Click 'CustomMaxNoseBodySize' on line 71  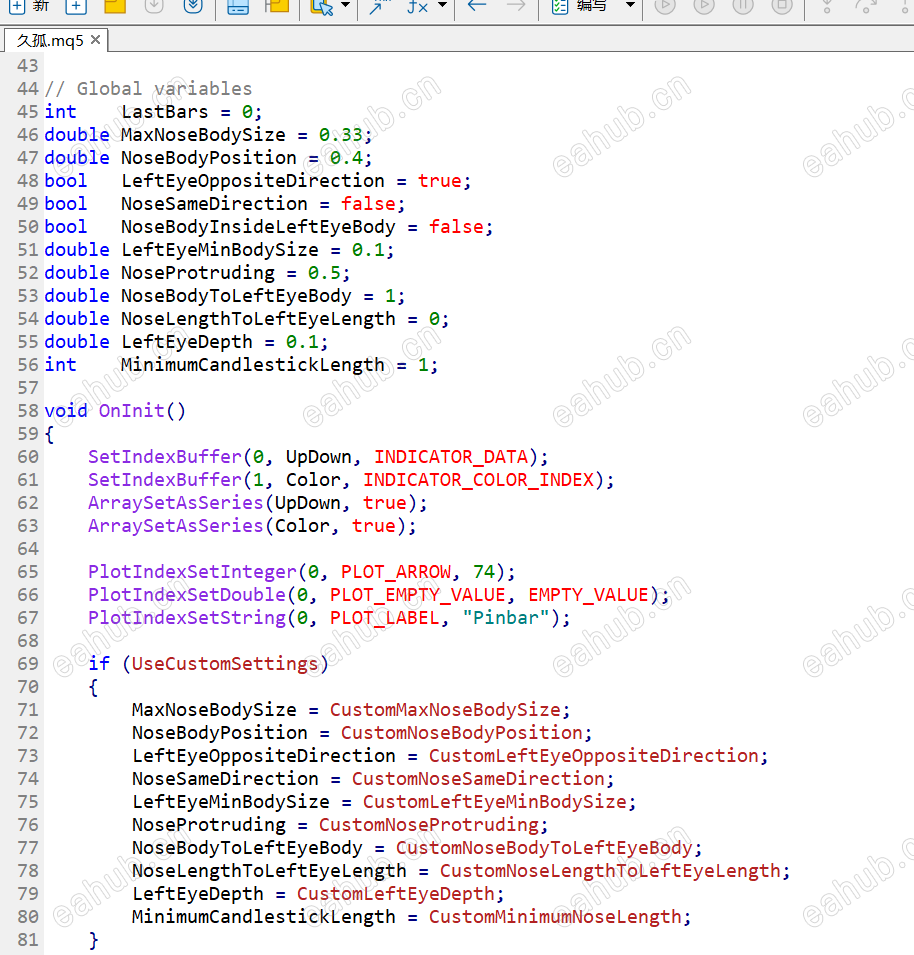point(445,710)
